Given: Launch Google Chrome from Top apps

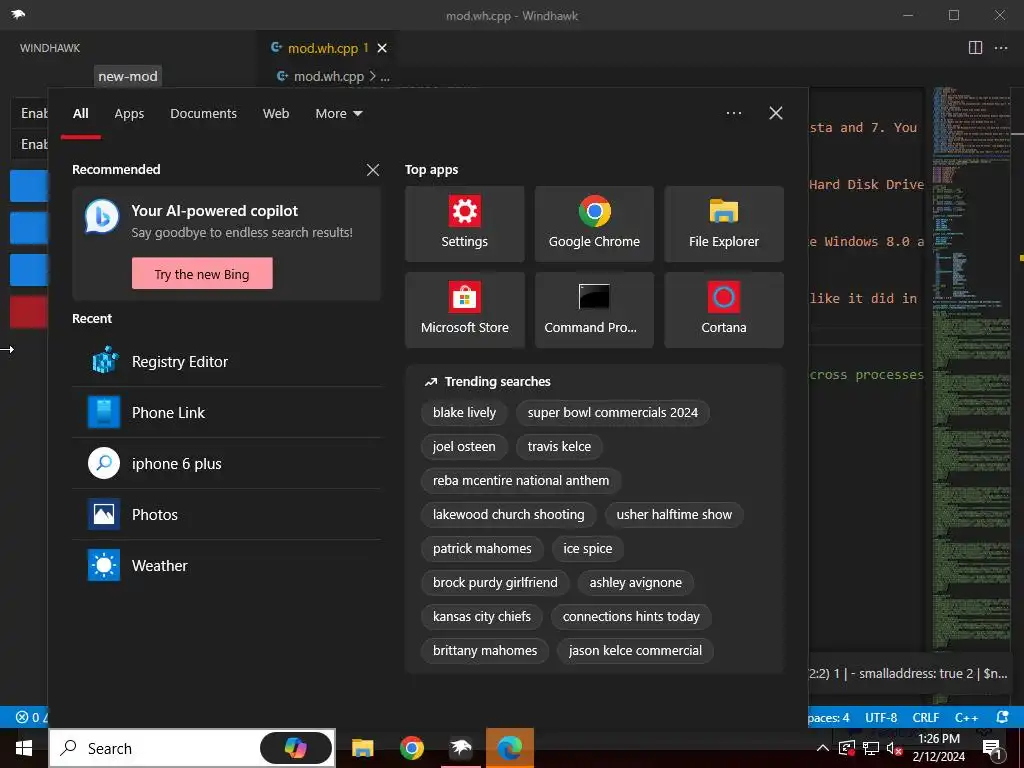Looking at the screenshot, I should (x=594, y=224).
